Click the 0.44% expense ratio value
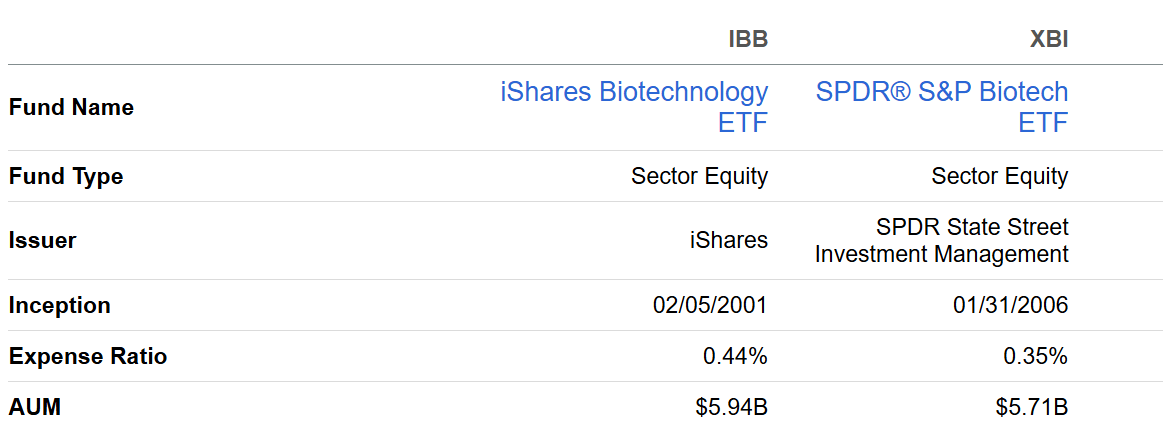Viewport: 1163px width, 442px height. coord(734,356)
